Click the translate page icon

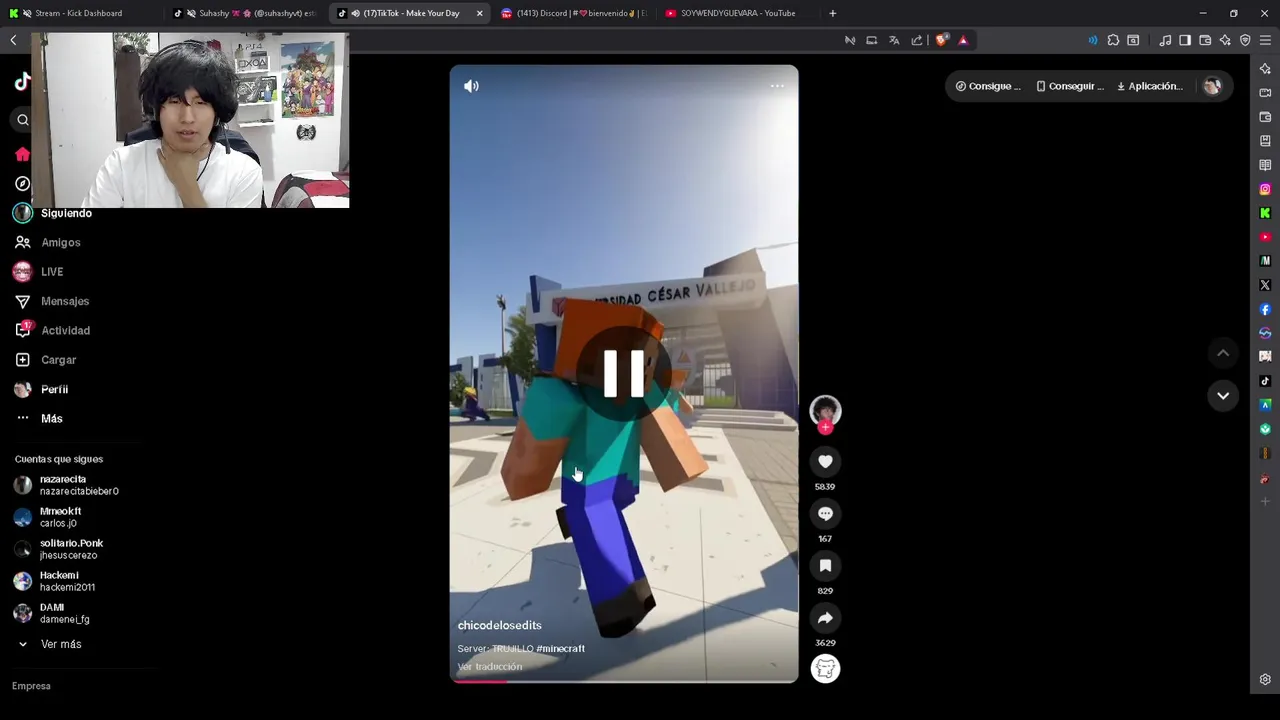click(894, 40)
